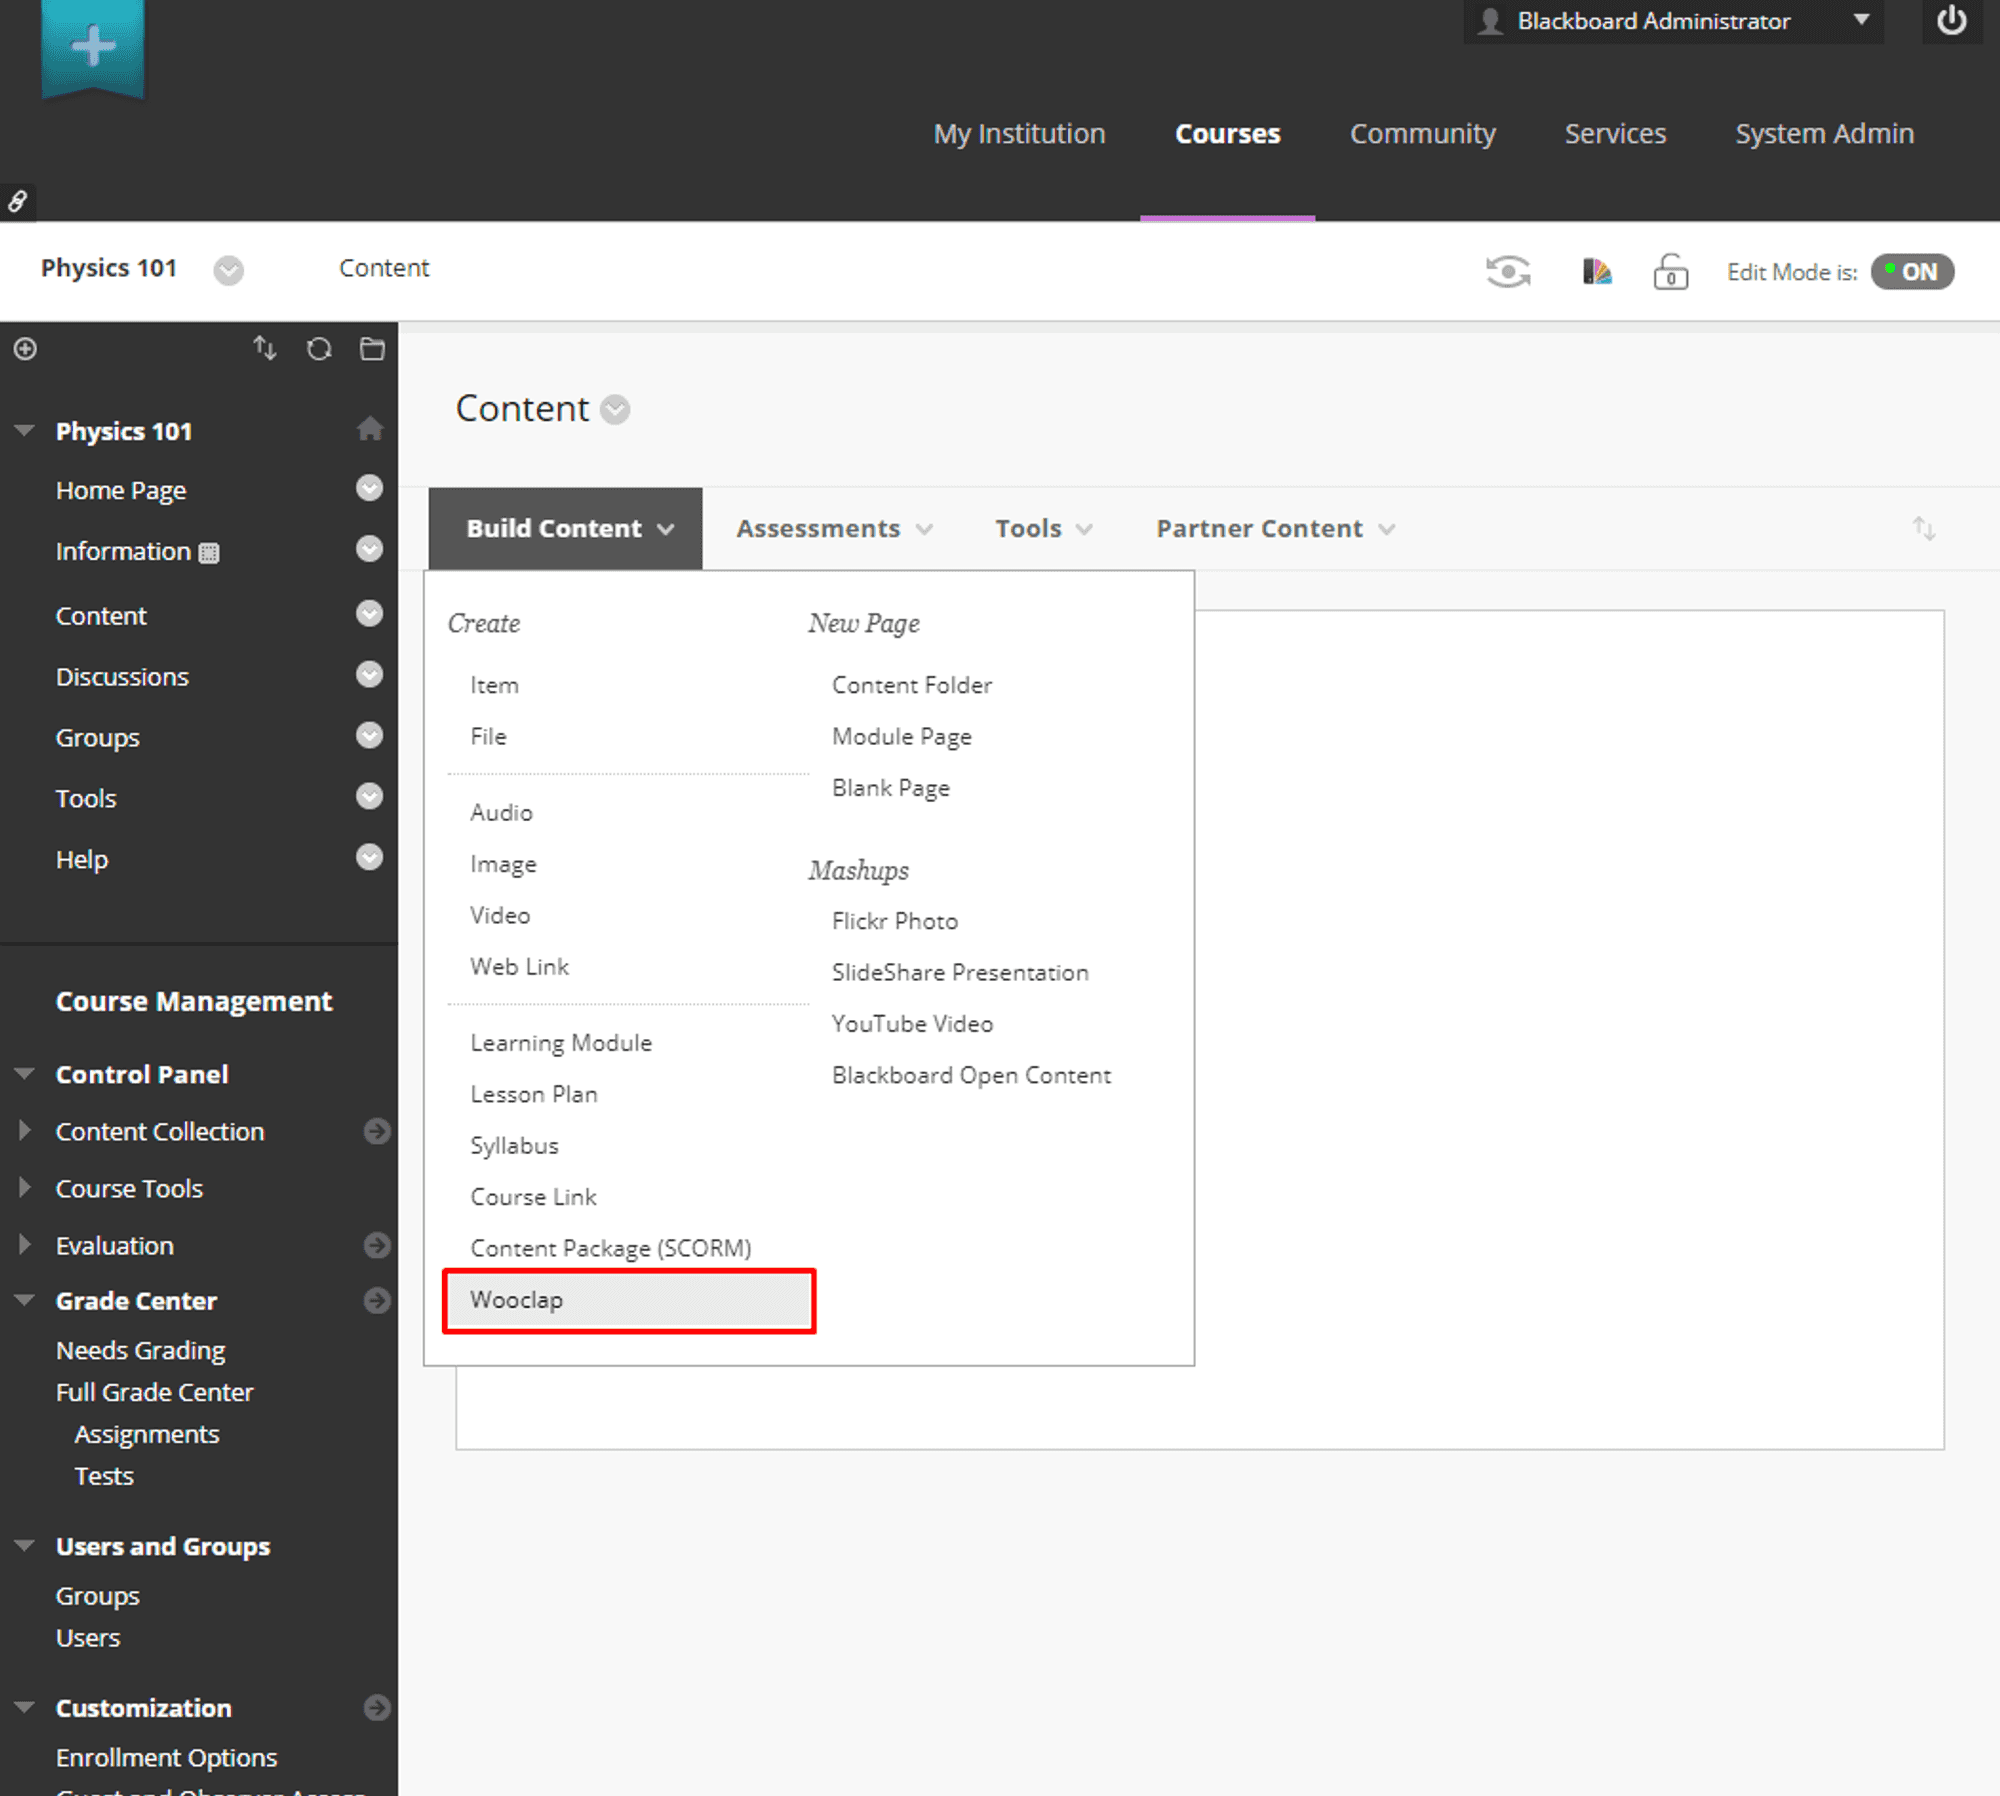This screenshot has height=1796, width=2000.
Task: Open course menu folder view icon
Action: click(372, 348)
